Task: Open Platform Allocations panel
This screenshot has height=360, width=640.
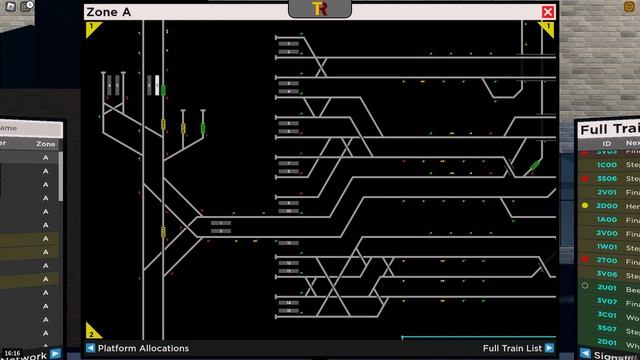Action: pyautogui.click(x=143, y=348)
